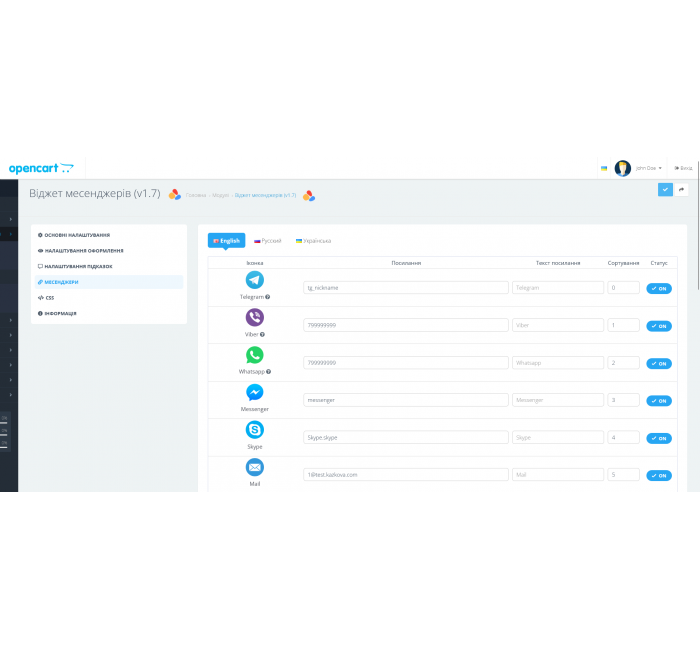This screenshot has width=700, height=650.
Task: Switch to the Русский language tab
Action: (268, 241)
